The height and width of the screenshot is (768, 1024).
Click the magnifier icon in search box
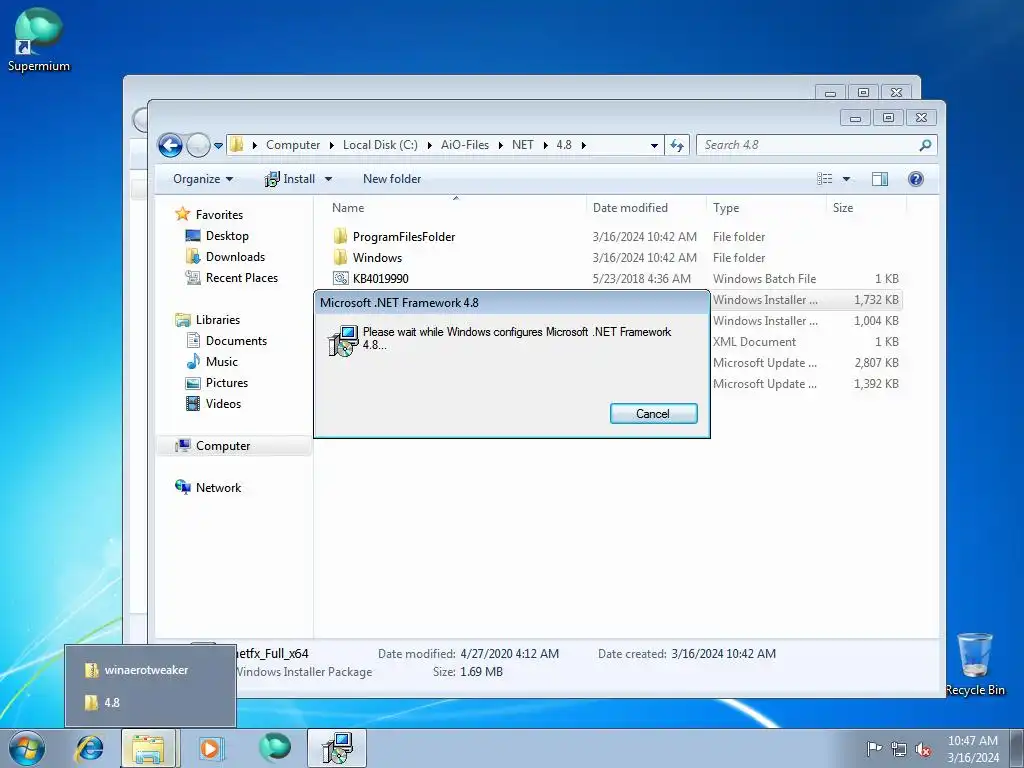click(x=925, y=145)
